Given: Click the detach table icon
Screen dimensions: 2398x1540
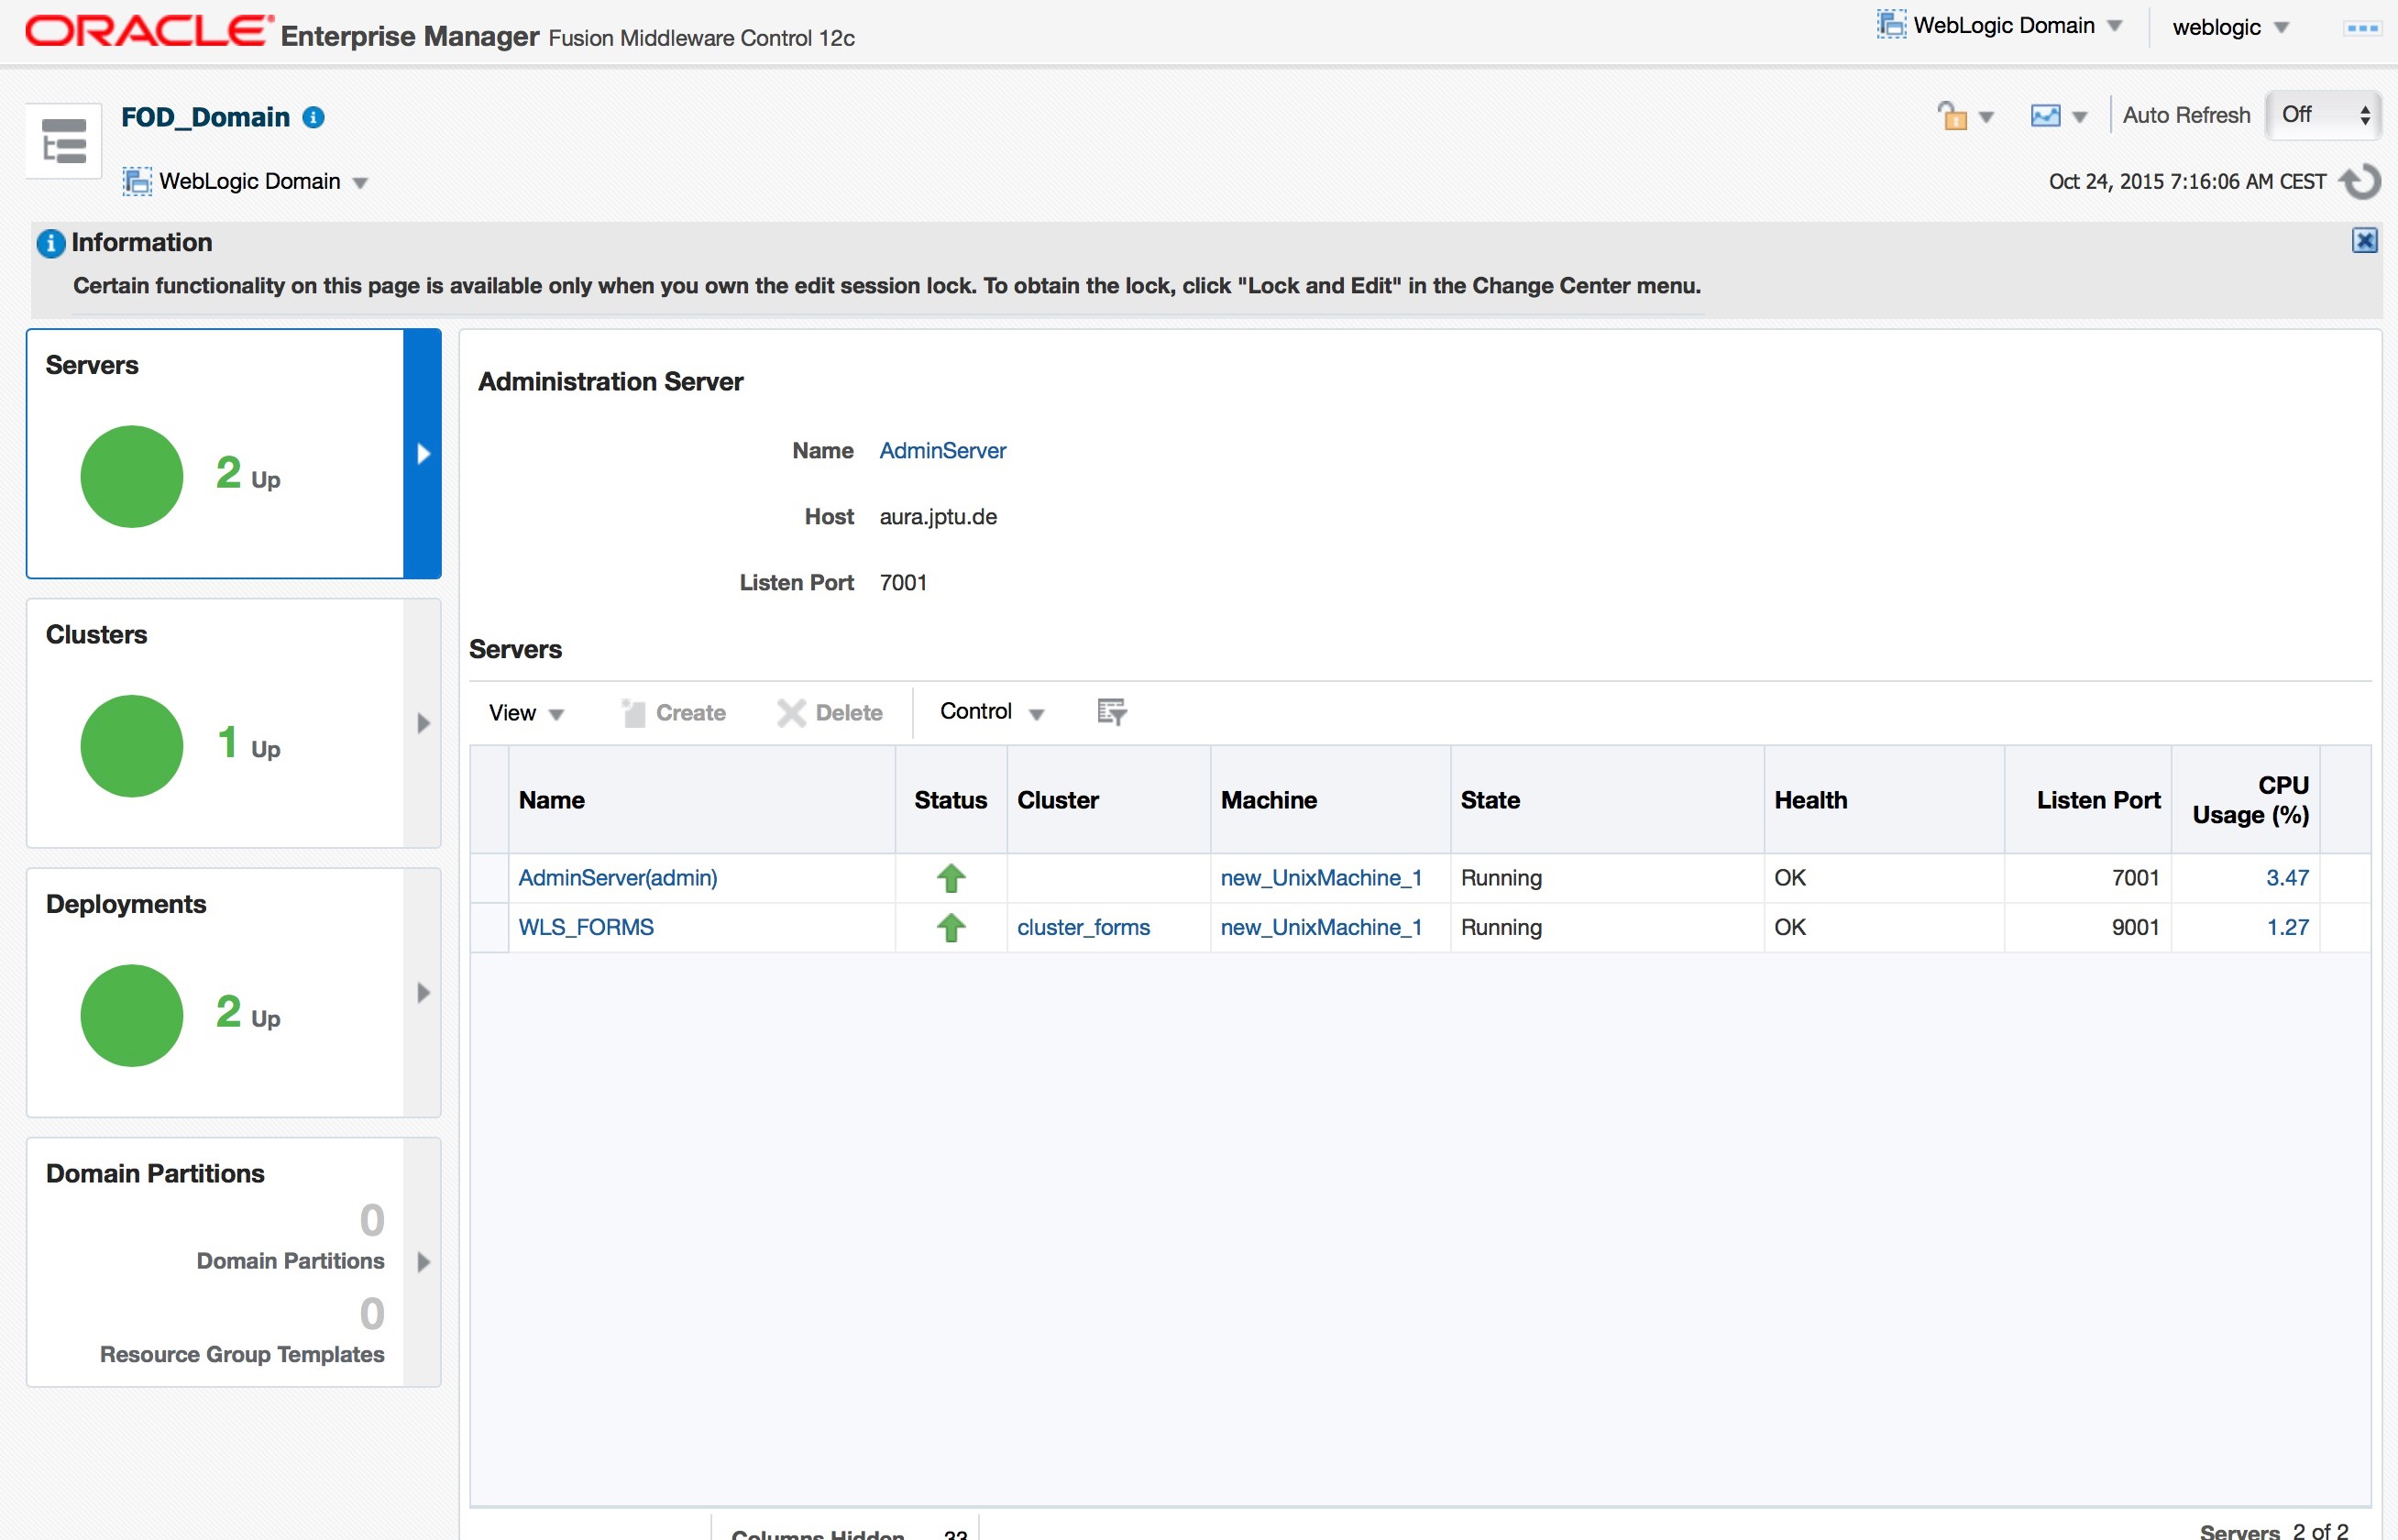Looking at the screenshot, I should click(1111, 712).
